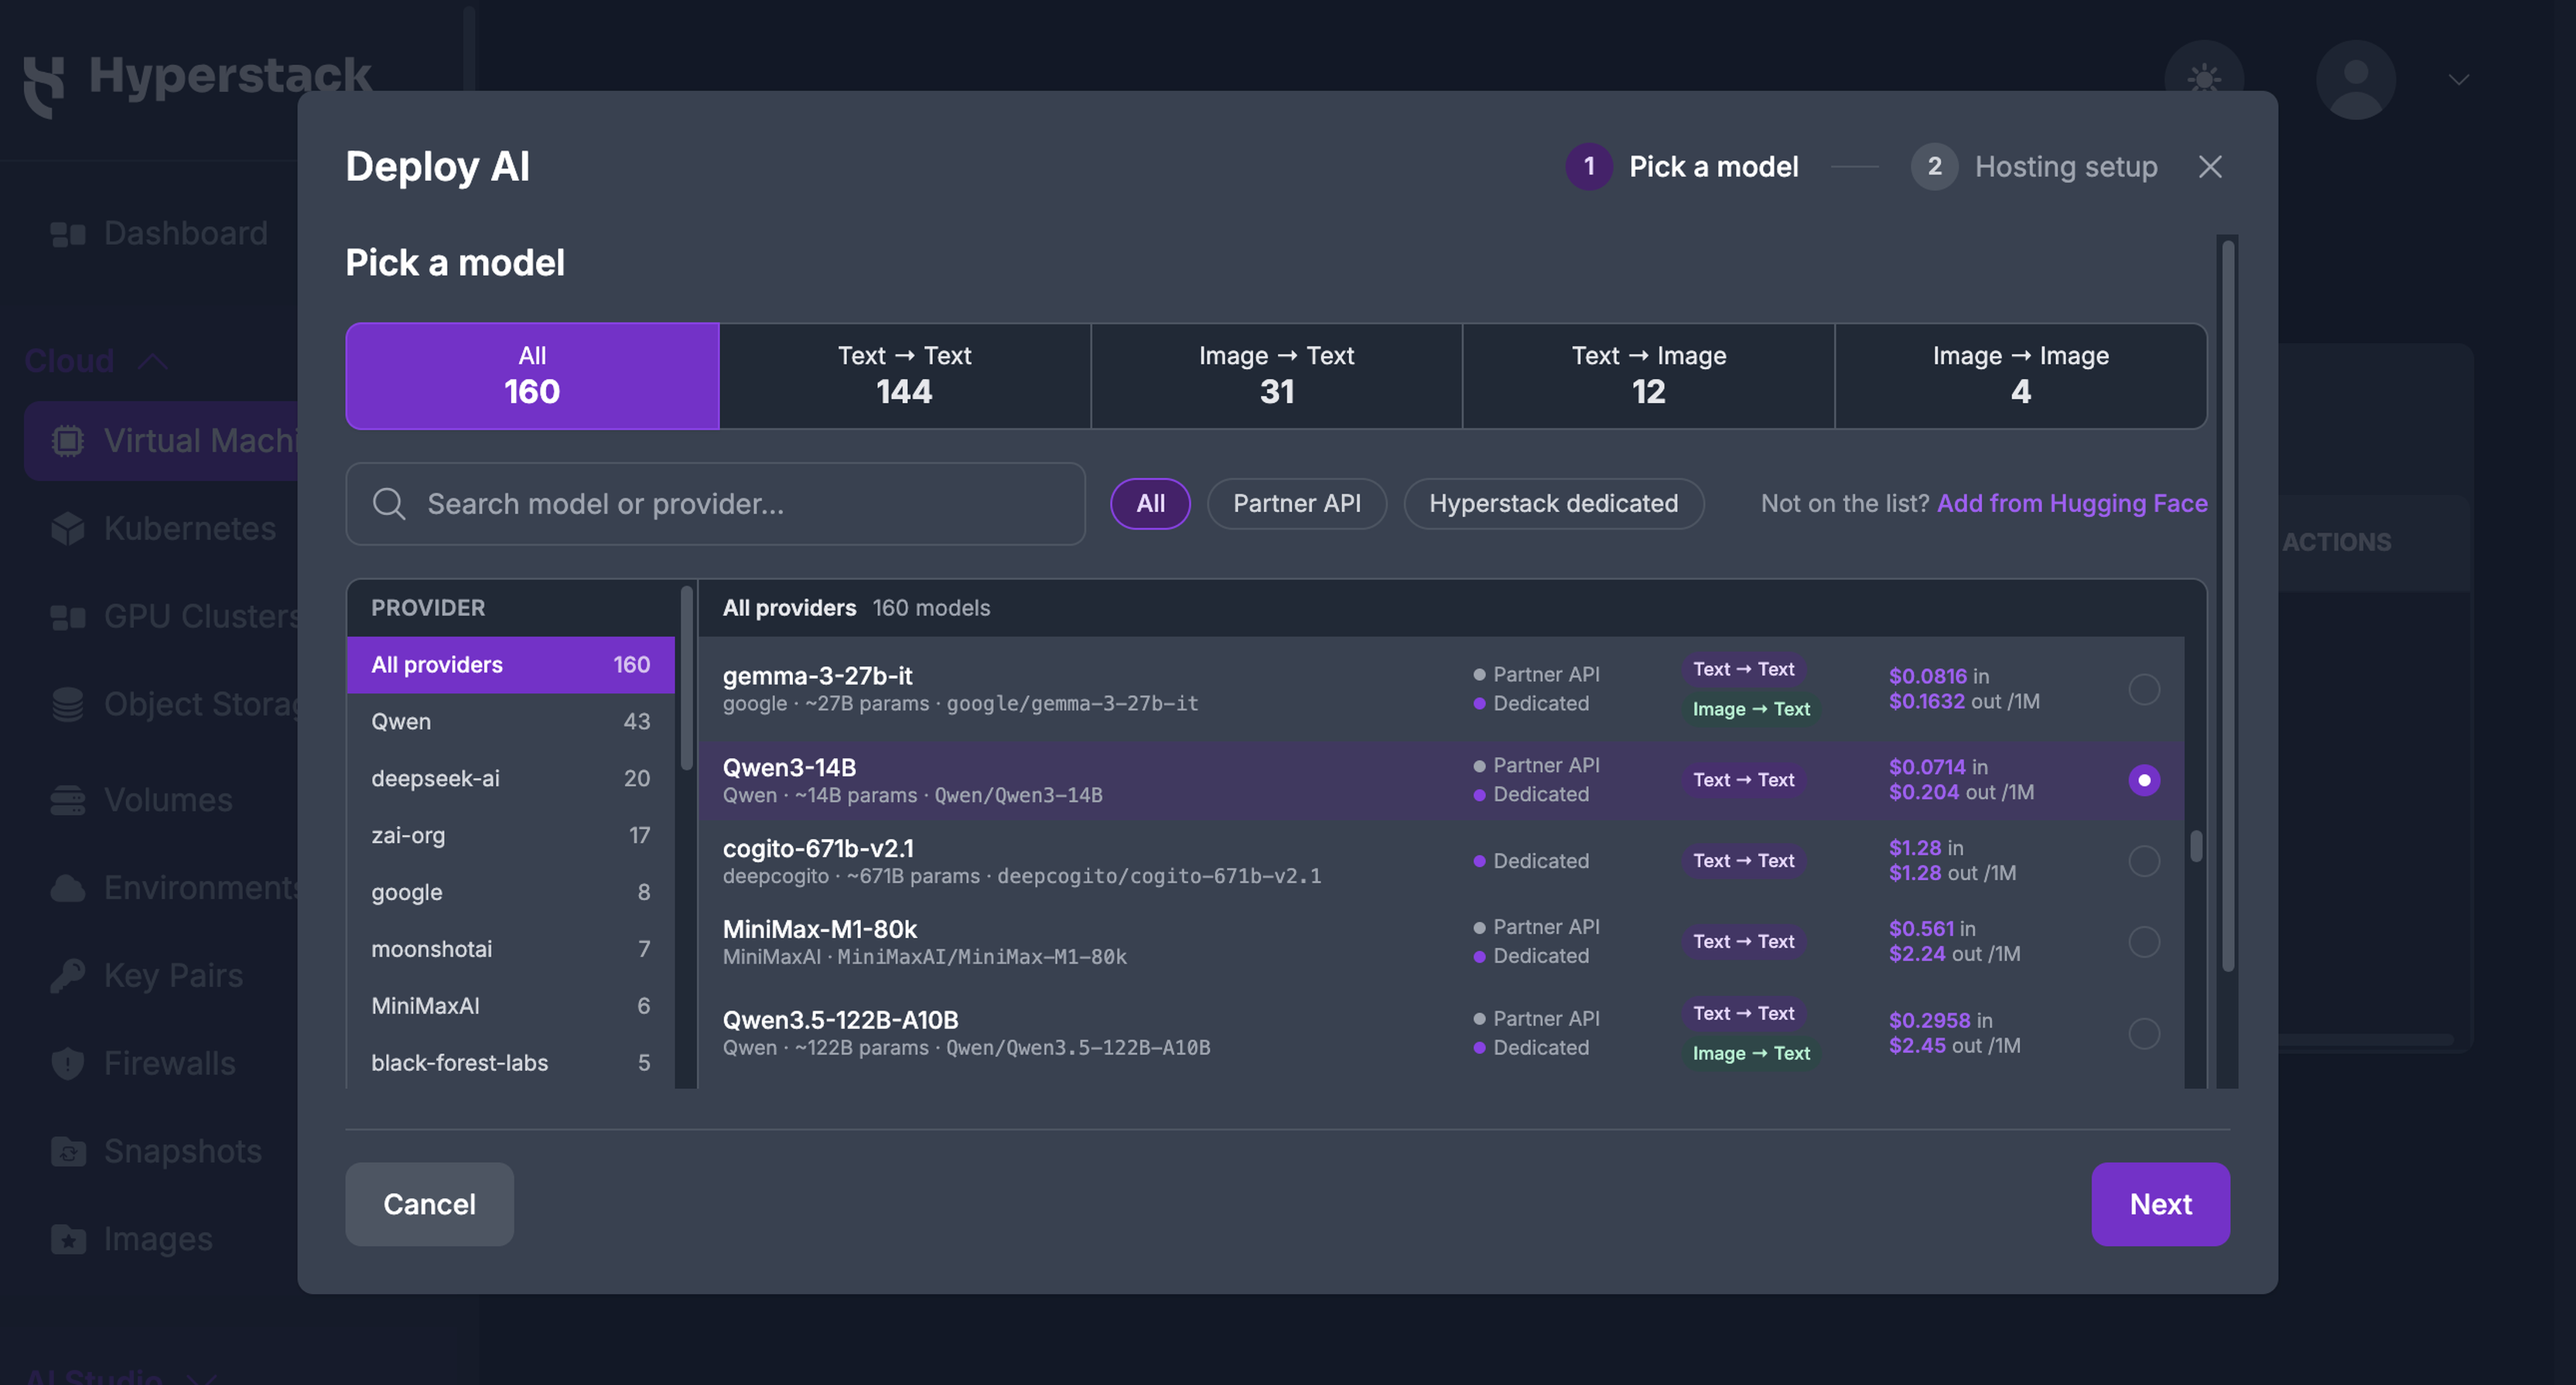
Task: Toggle the light theme sun icon
Action: 2204,80
